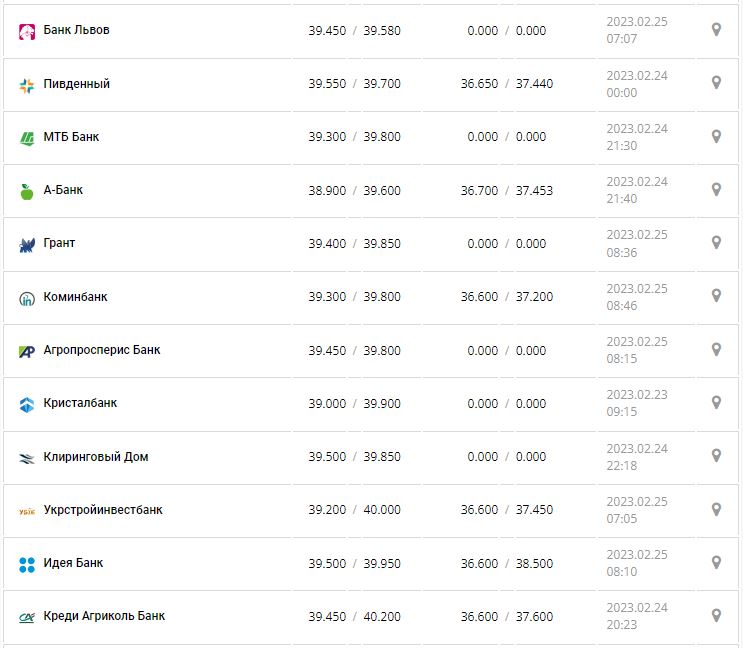Click map pin in Клиринговый Дом row

716,455
